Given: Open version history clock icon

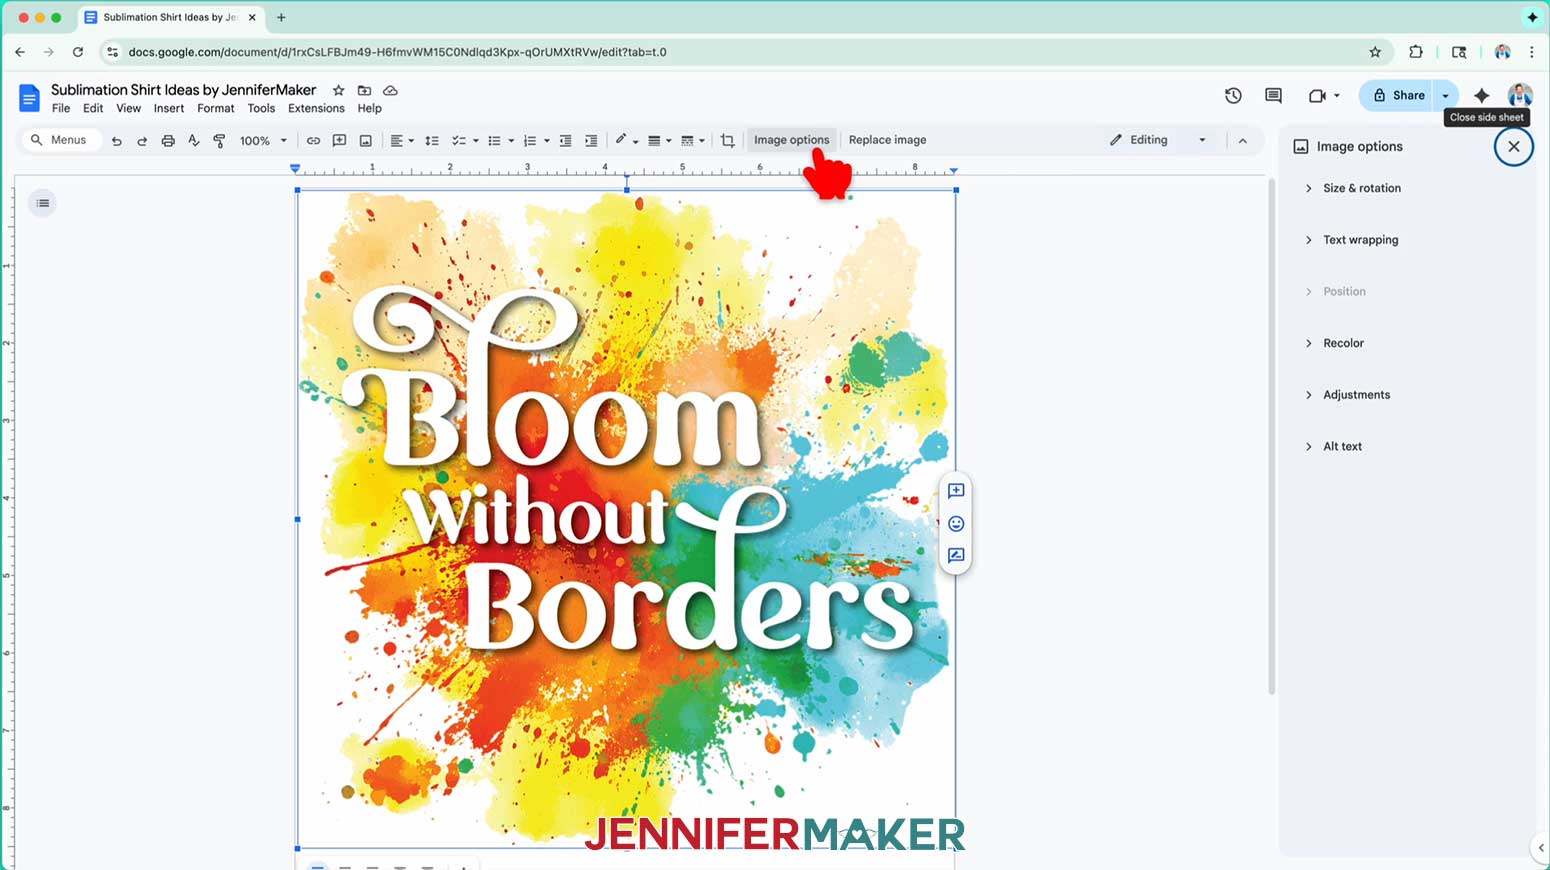Looking at the screenshot, I should click(x=1233, y=96).
